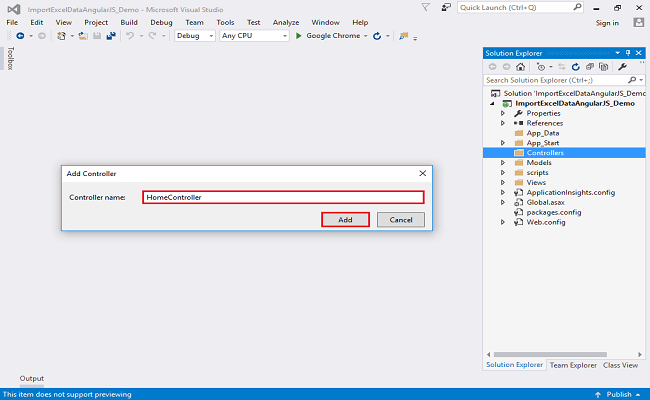This screenshot has height=400, width=650.
Task: Open the Solution Explorer window options dropdown
Action: [618, 53]
